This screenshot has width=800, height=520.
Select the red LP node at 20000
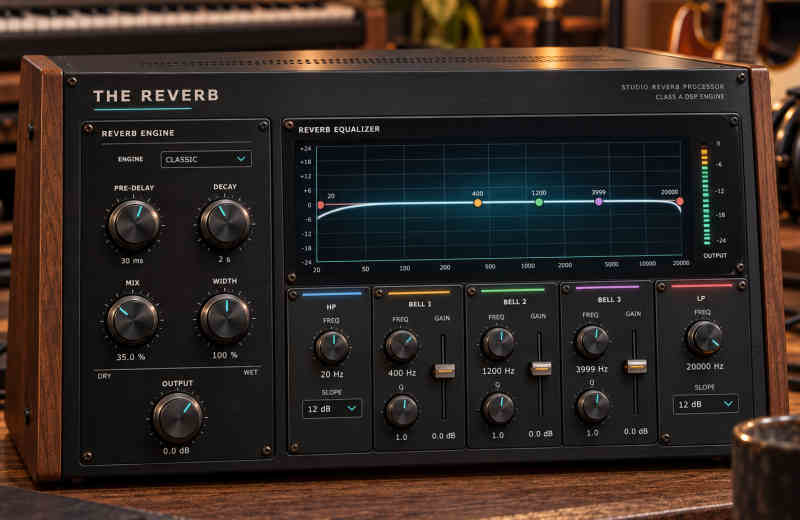point(680,202)
